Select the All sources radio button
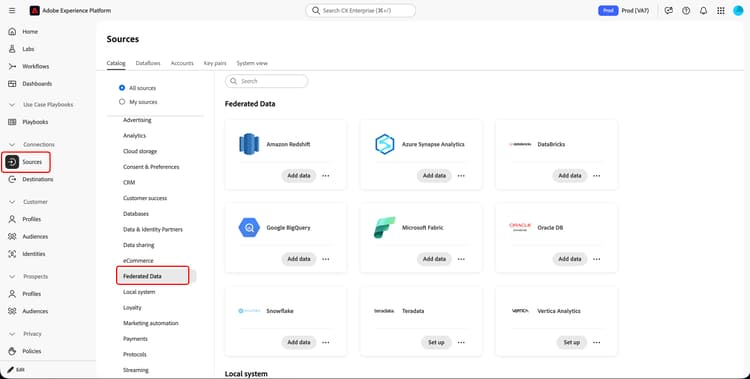The image size is (750, 379). point(122,88)
